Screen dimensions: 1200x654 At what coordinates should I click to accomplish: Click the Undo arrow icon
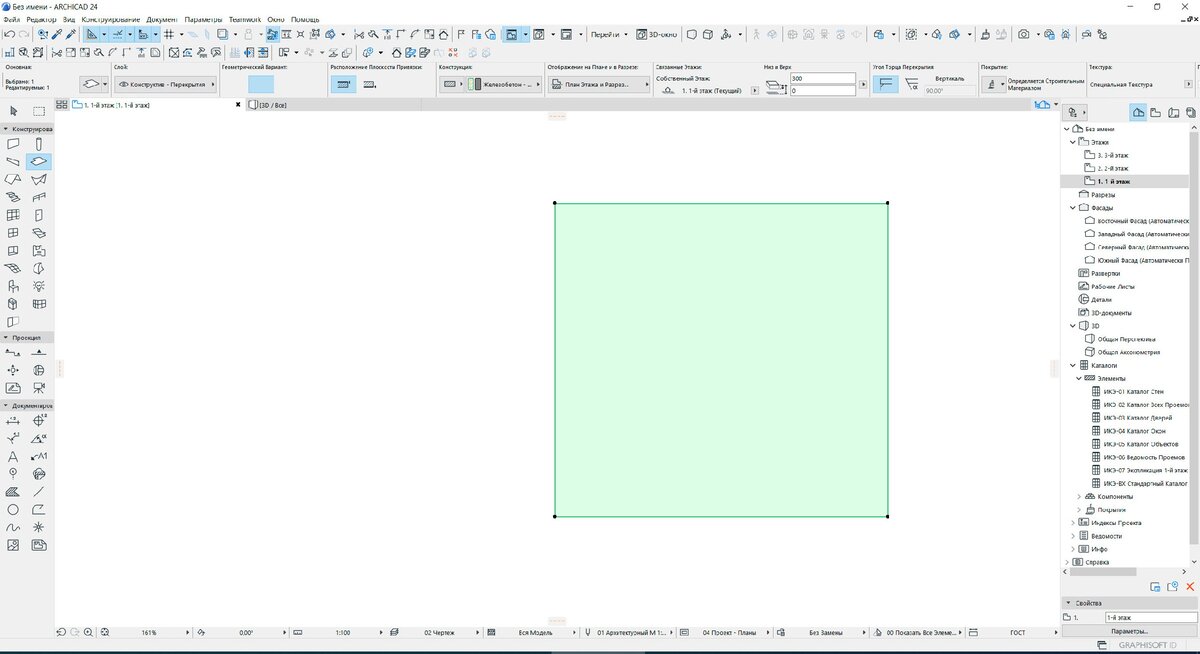tap(9, 34)
